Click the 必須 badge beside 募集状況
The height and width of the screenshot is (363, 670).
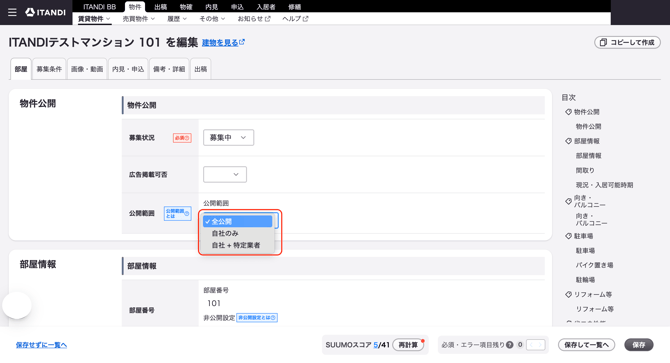click(182, 138)
